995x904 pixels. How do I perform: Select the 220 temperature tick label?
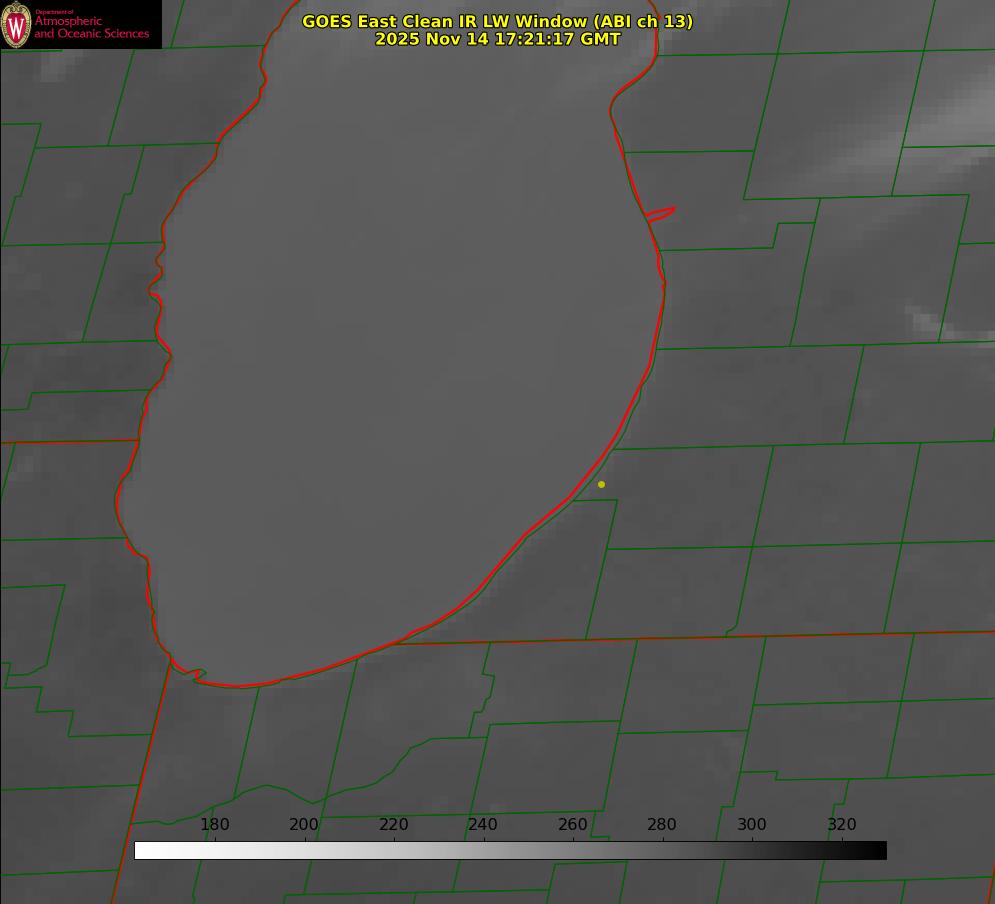click(394, 825)
